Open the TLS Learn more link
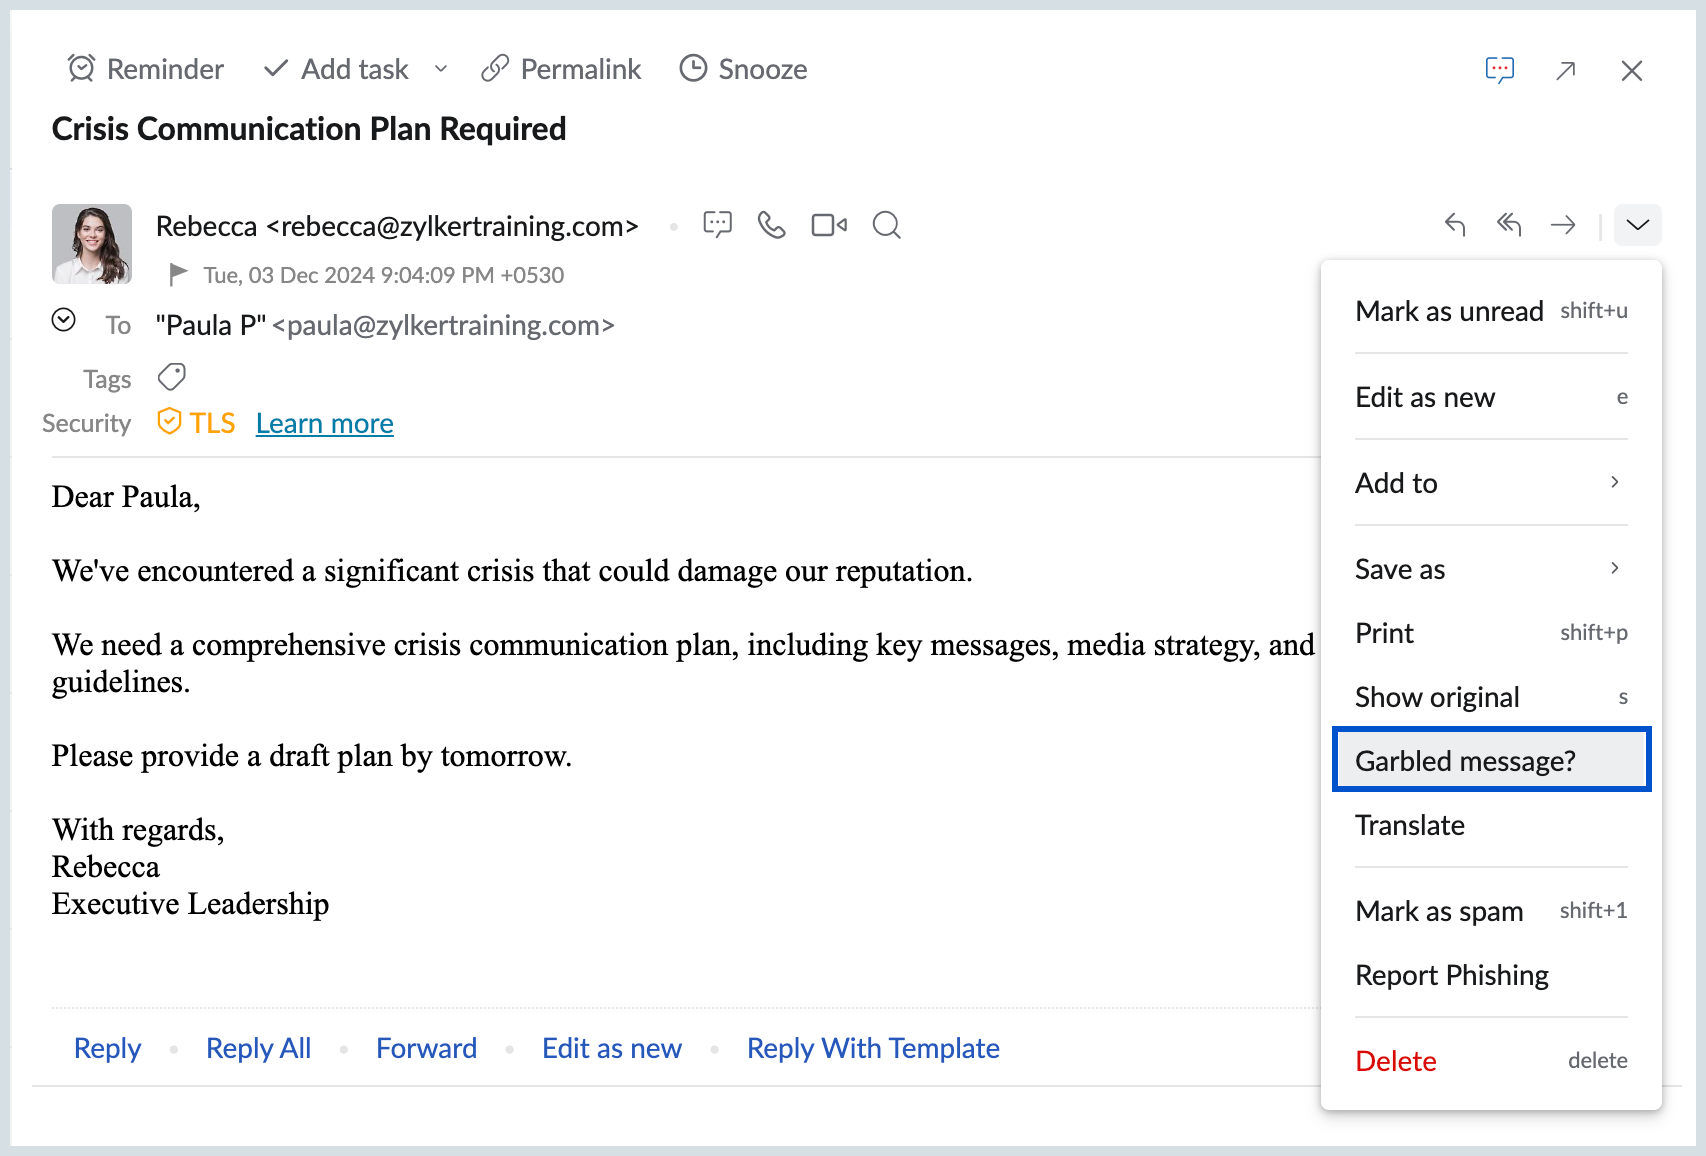 click(324, 423)
